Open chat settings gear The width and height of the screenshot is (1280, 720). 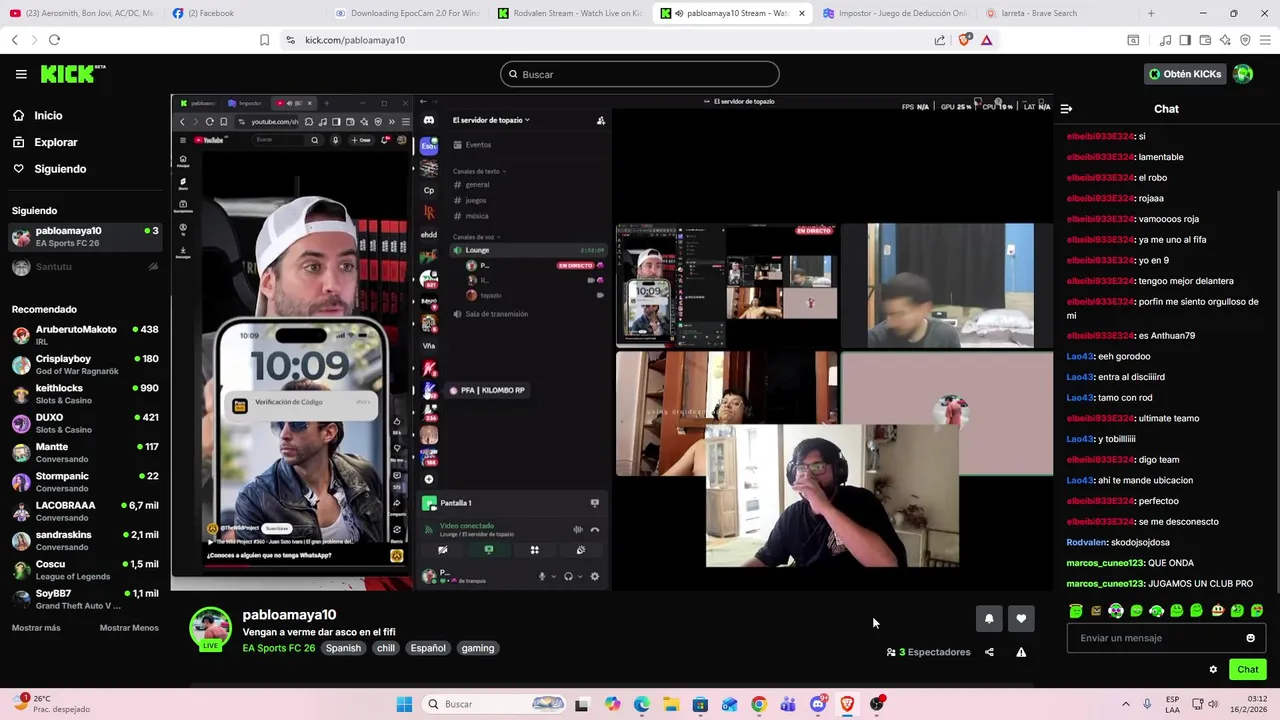pos(1213,670)
